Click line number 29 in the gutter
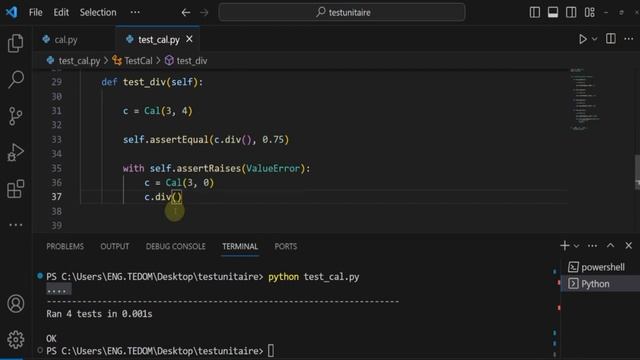Viewport: 640px width, 360px height. (56, 82)
